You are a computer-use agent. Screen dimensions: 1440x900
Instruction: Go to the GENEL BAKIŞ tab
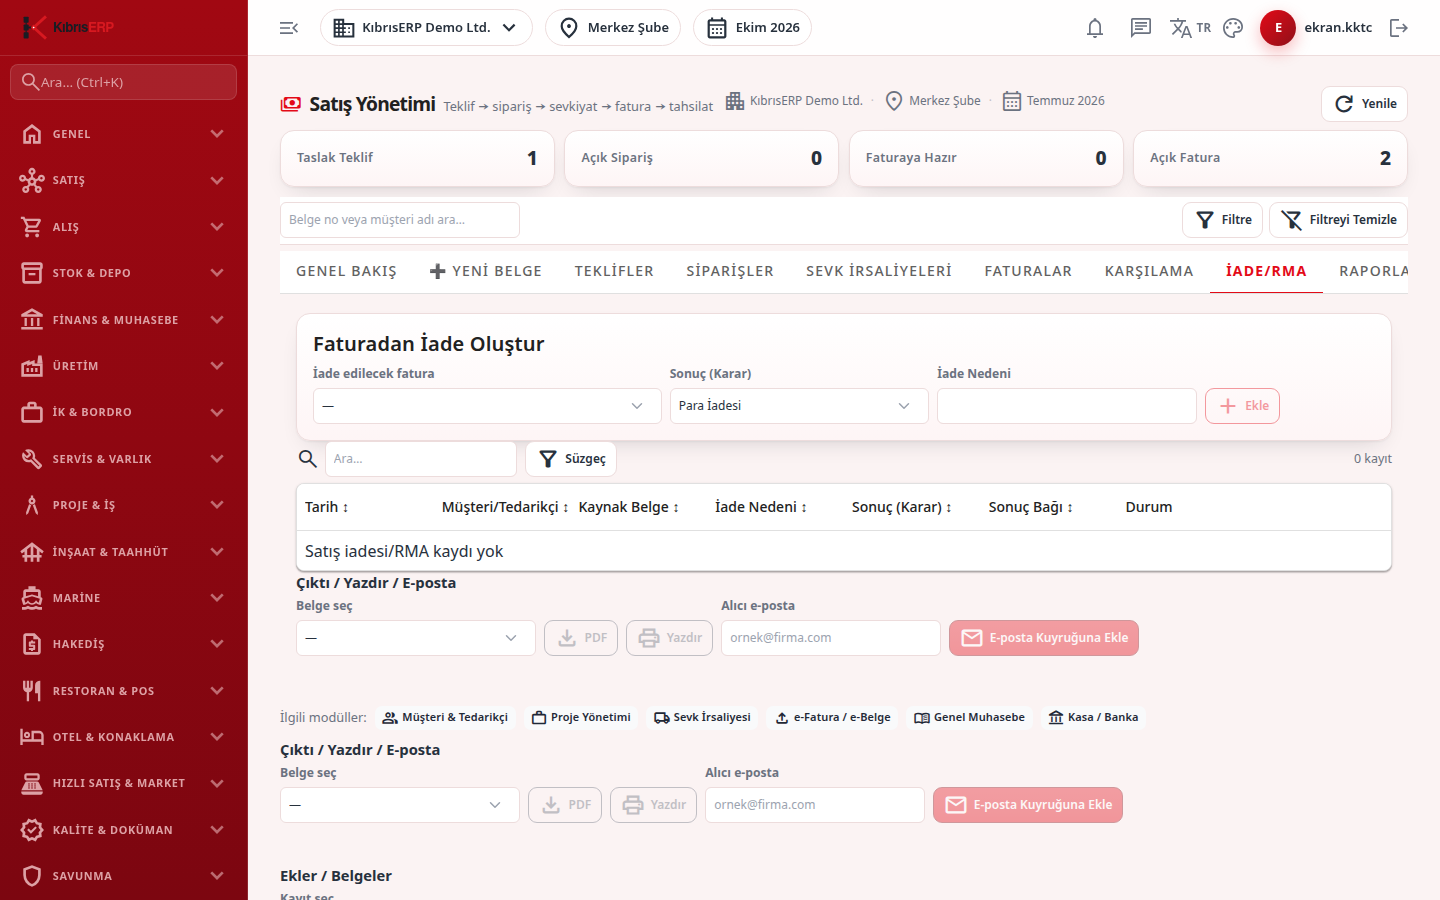[x=346, y=271]
